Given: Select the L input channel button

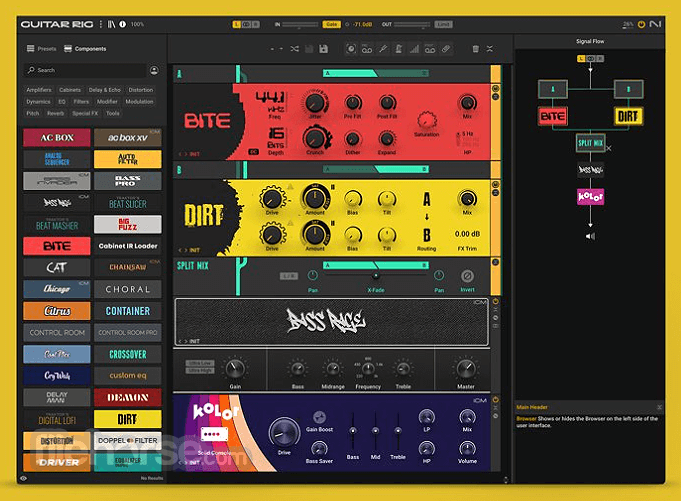Looking at the screenshot, I should coord(237,24).
